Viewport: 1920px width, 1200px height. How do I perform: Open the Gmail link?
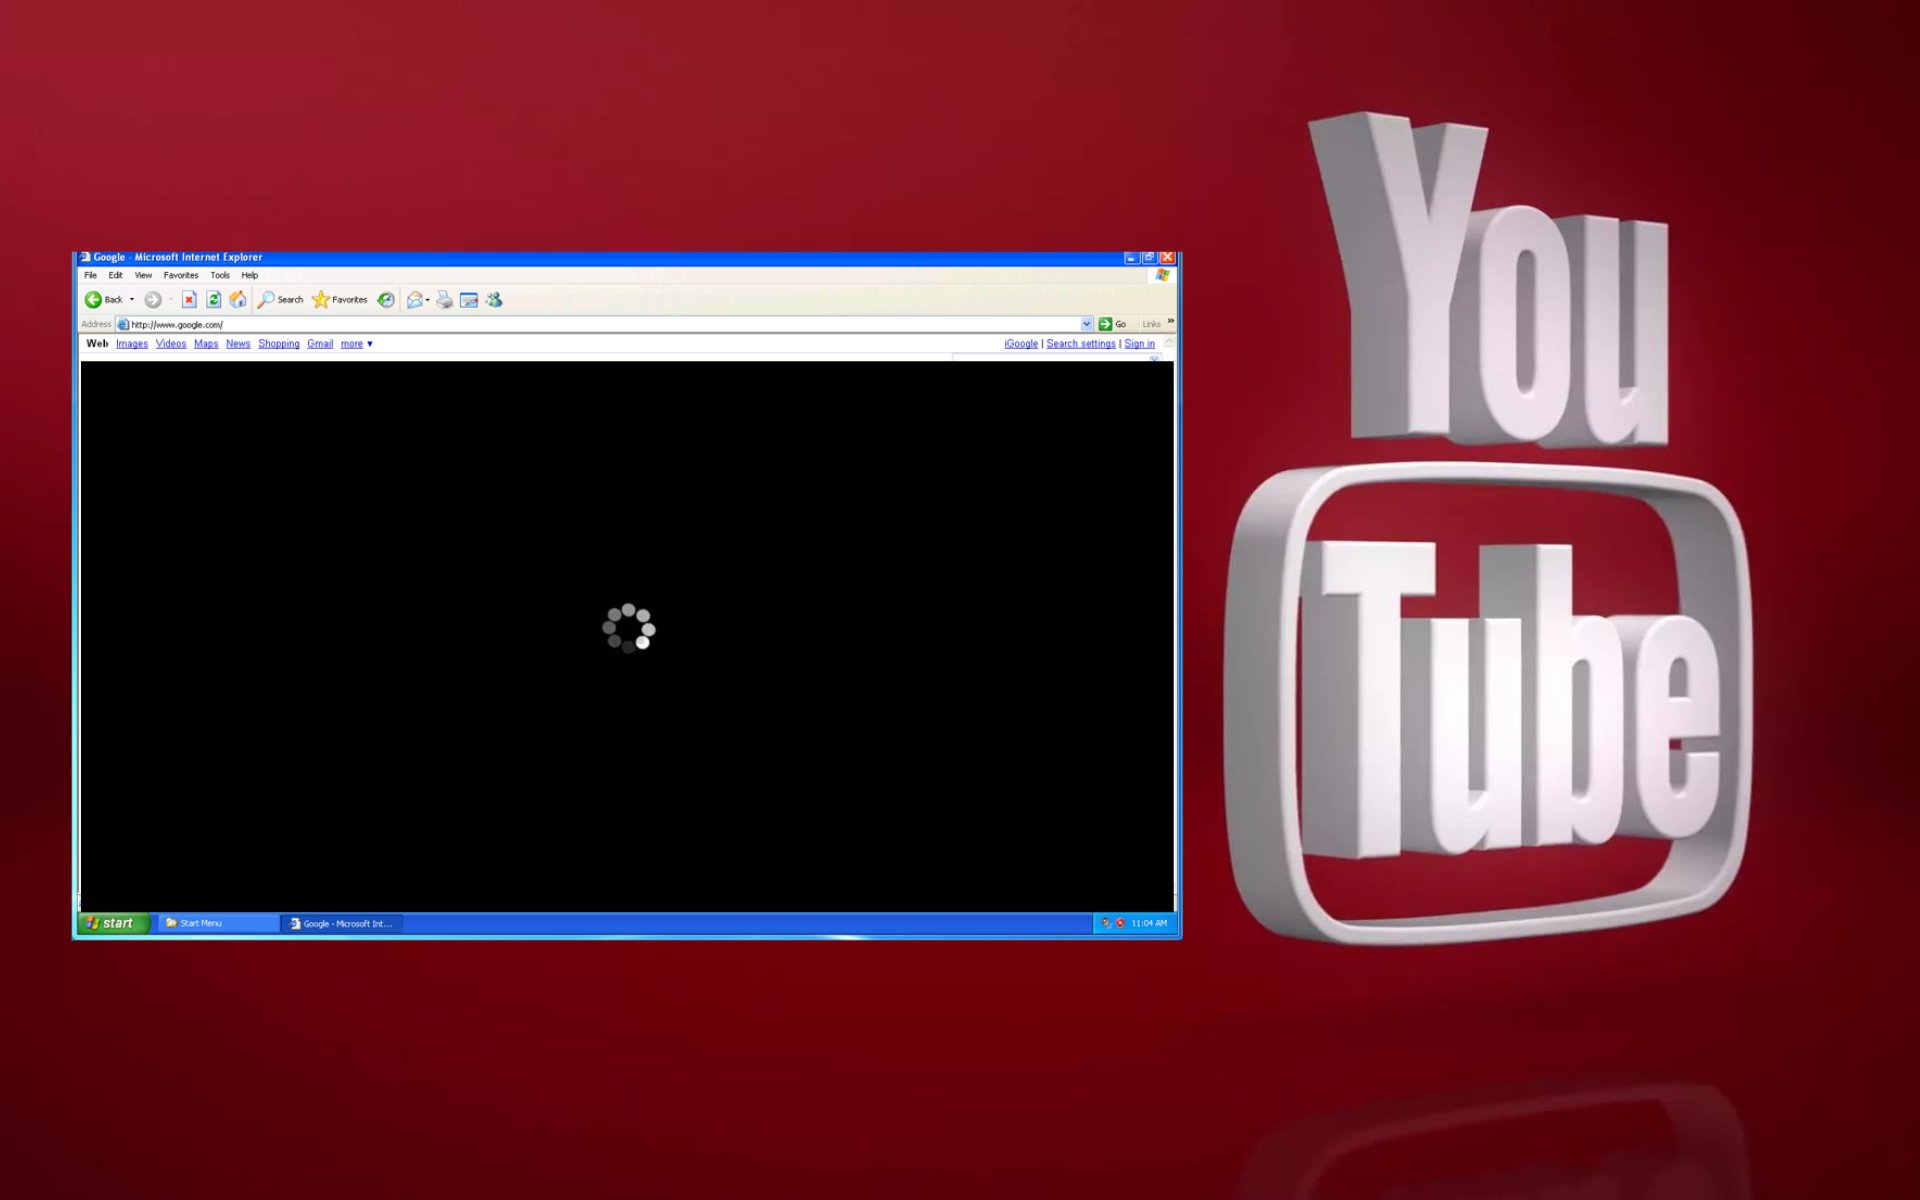coord(320,343)
